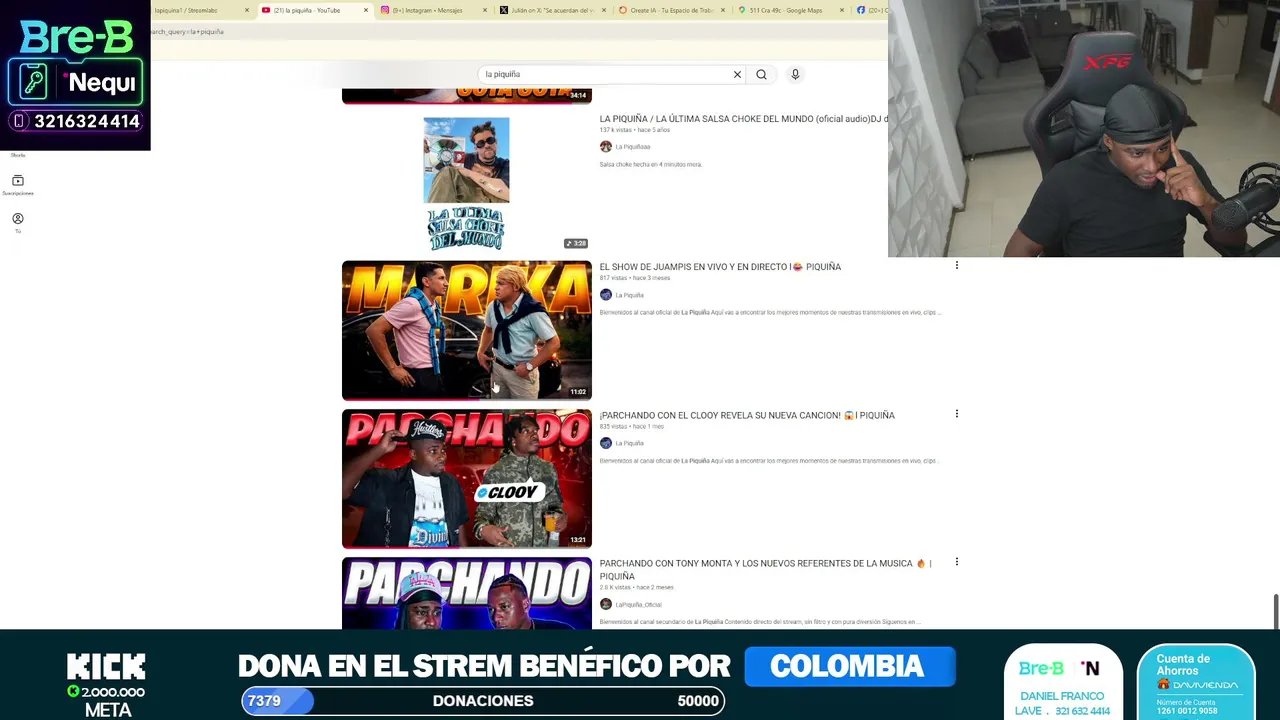The height and width of the screenshot is (720, 1280).
Task: Switch to the Streamlabs tab
Action: [196, 10]
